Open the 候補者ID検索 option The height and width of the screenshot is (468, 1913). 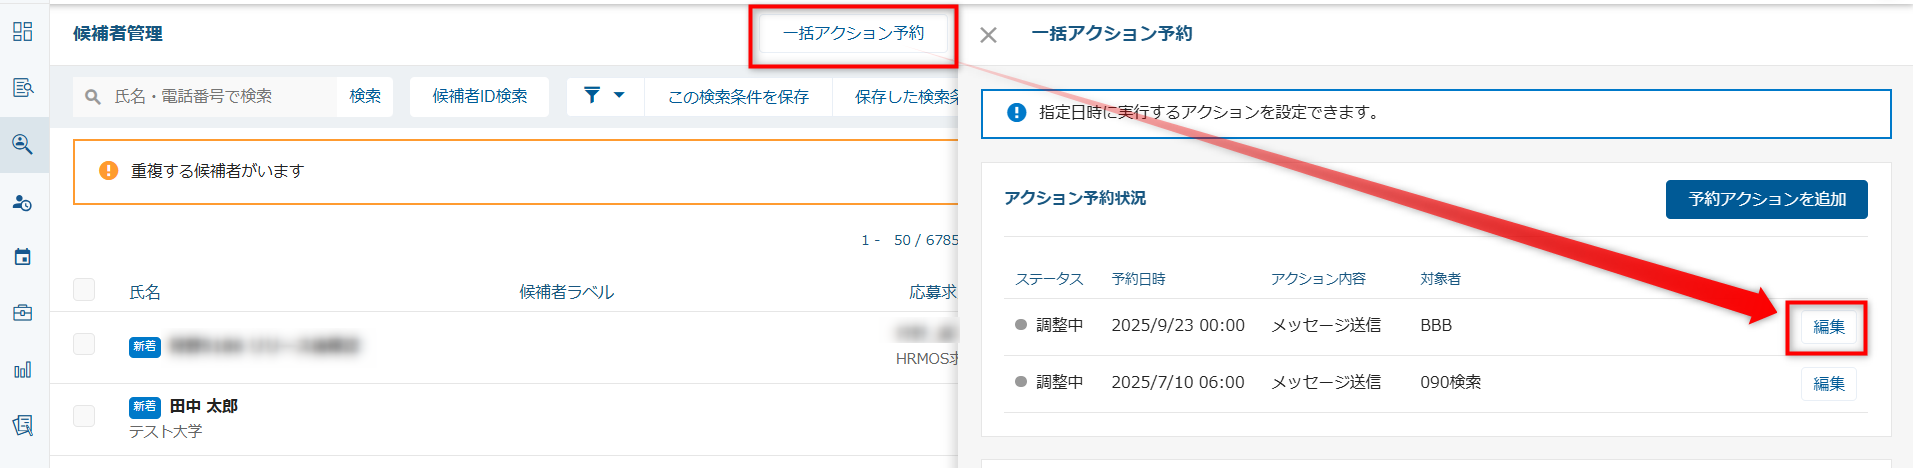(479, 97)
